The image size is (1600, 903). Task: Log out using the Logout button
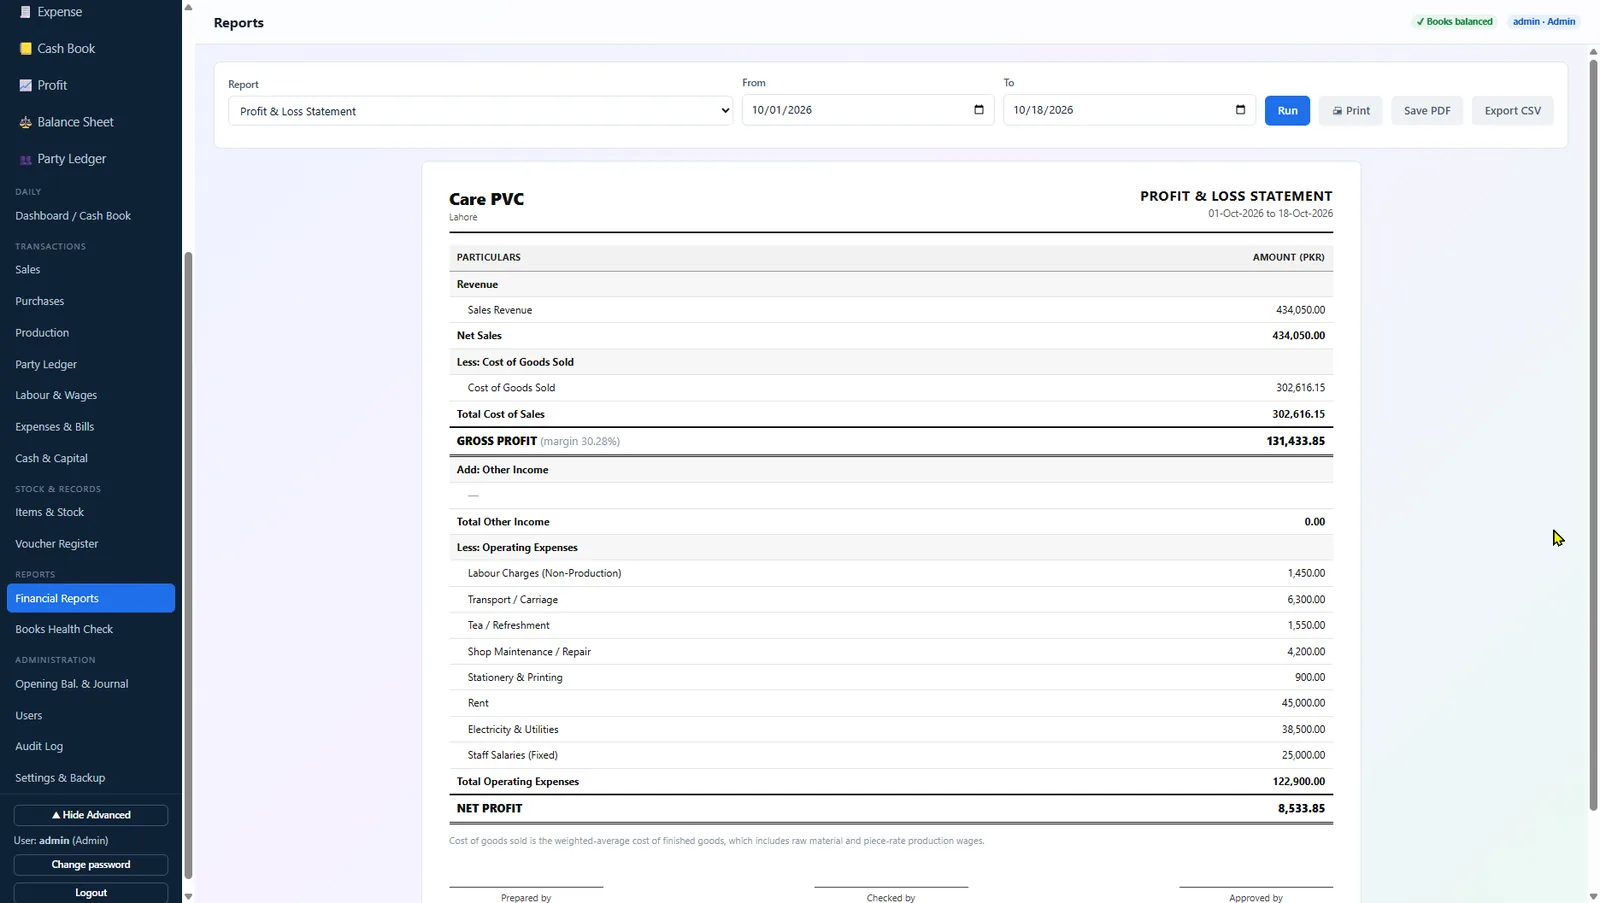tap(91, 893)
